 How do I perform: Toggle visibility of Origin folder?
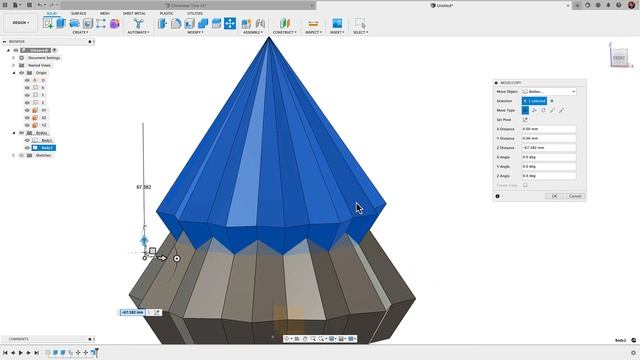click(22, 73)
